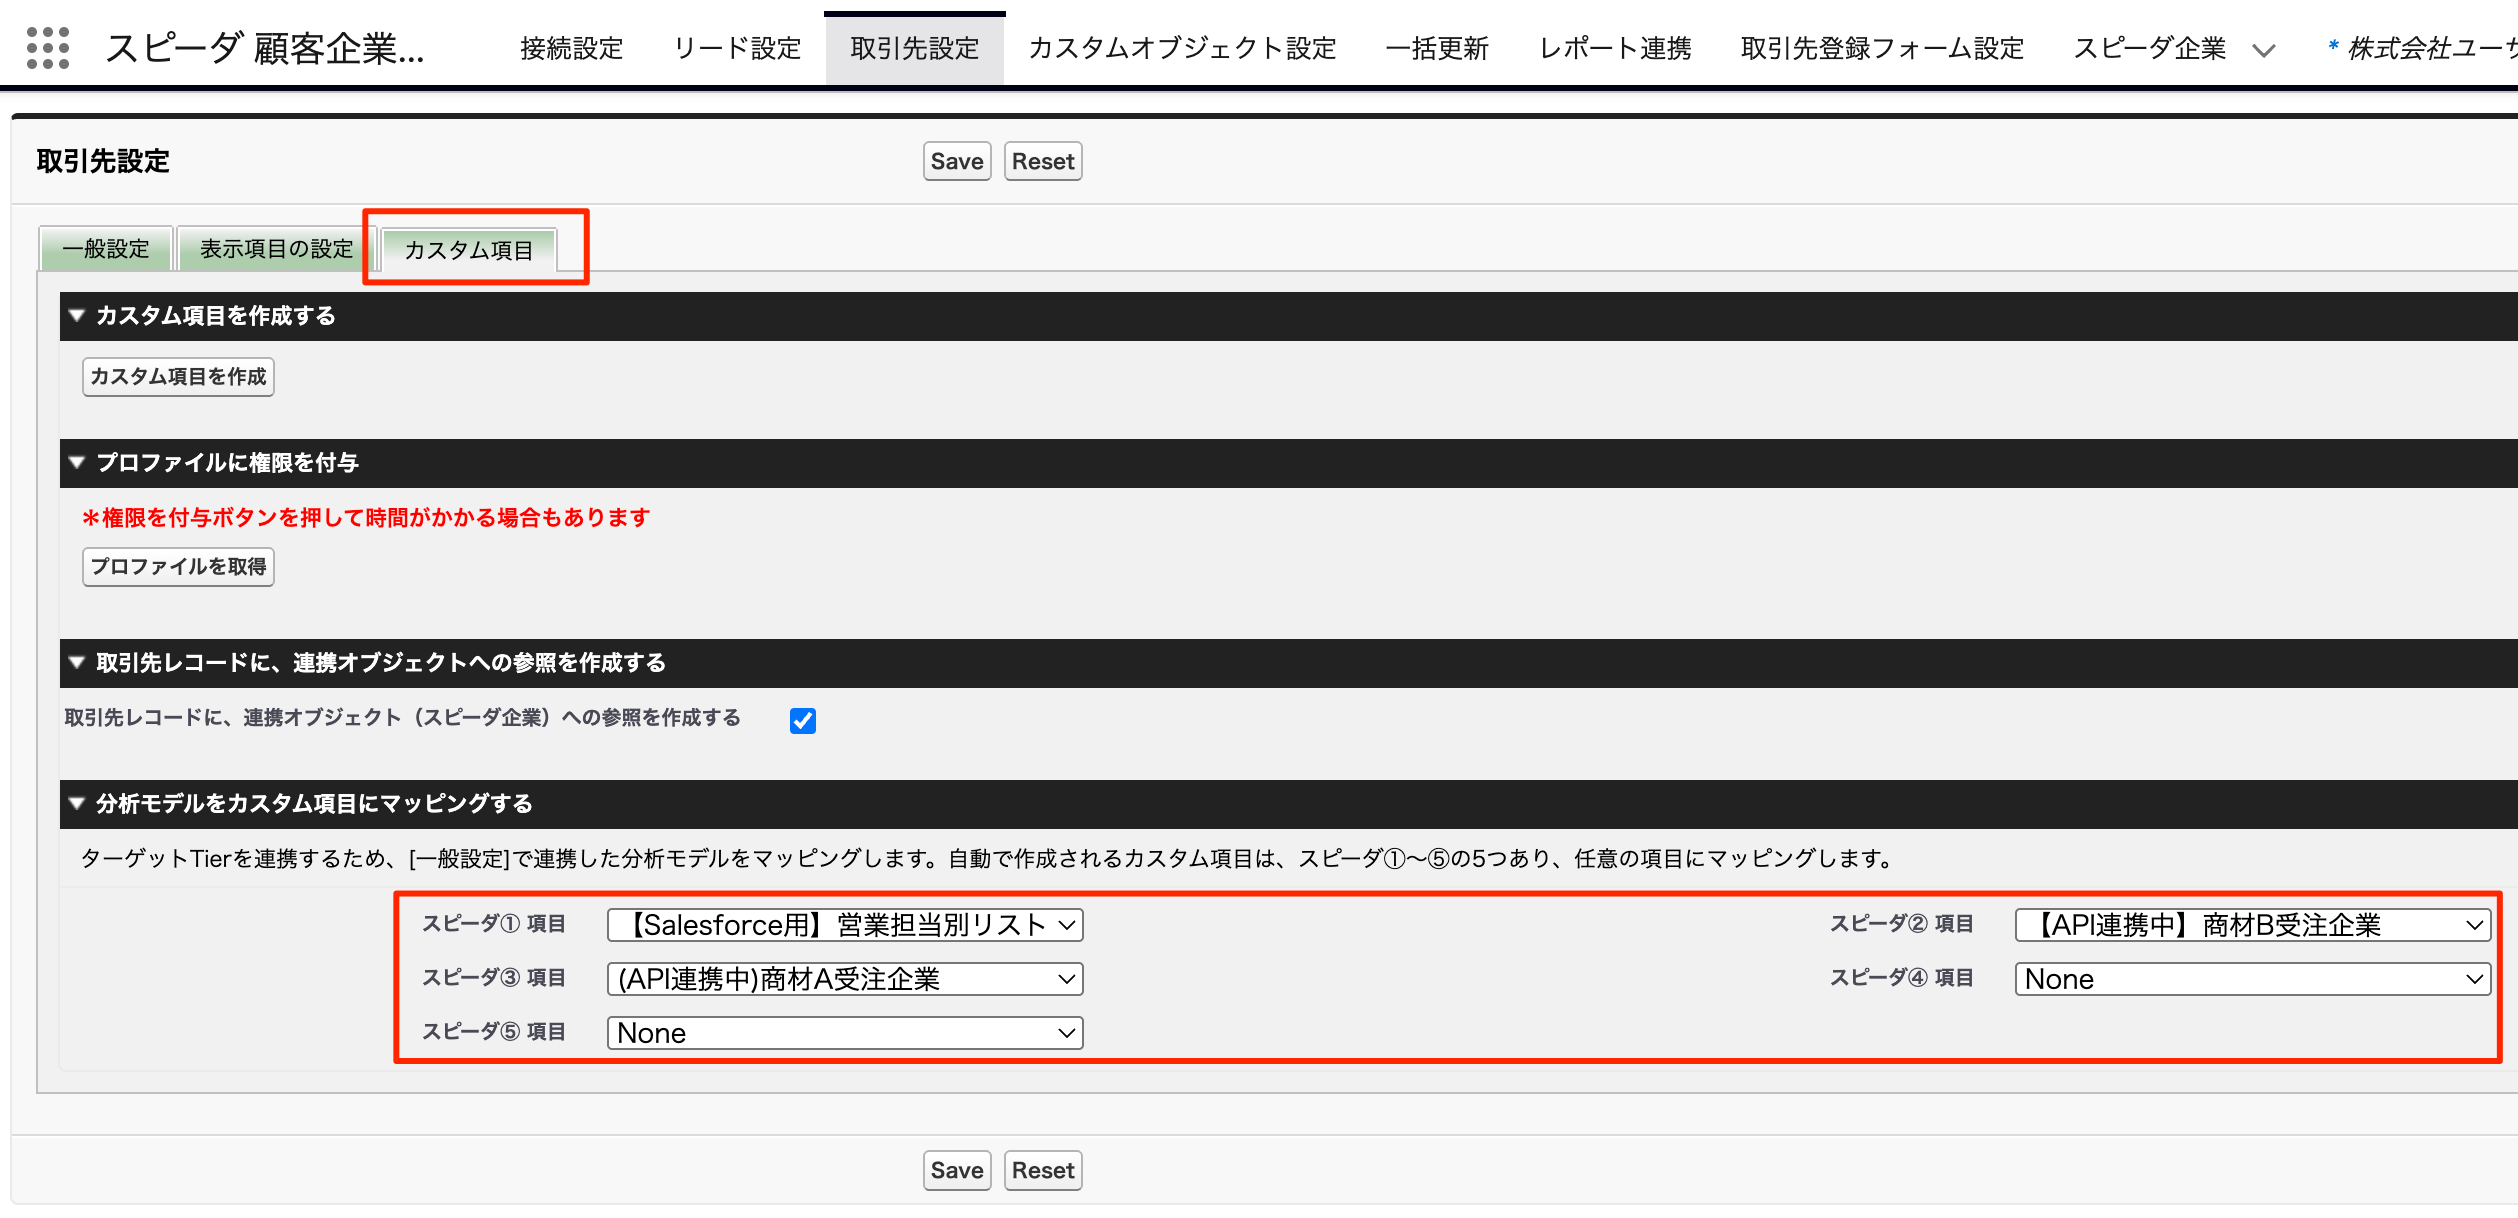Viewport: 2518px width, 1218px height.
Task: Uncheck 連携オブジェクトへの参照を作成する checkbox
Action: point(802,720)
